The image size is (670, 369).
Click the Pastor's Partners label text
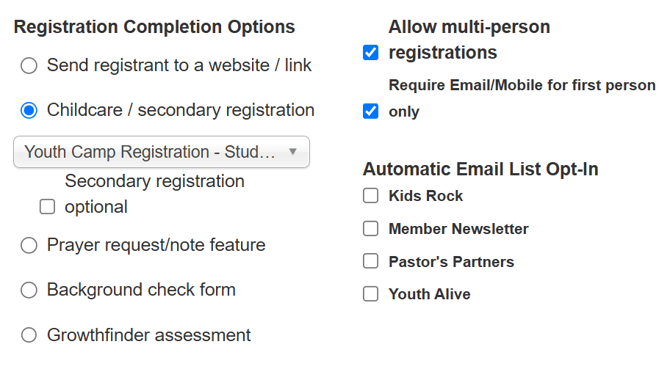pyautogui.click(x=451, y=262)
